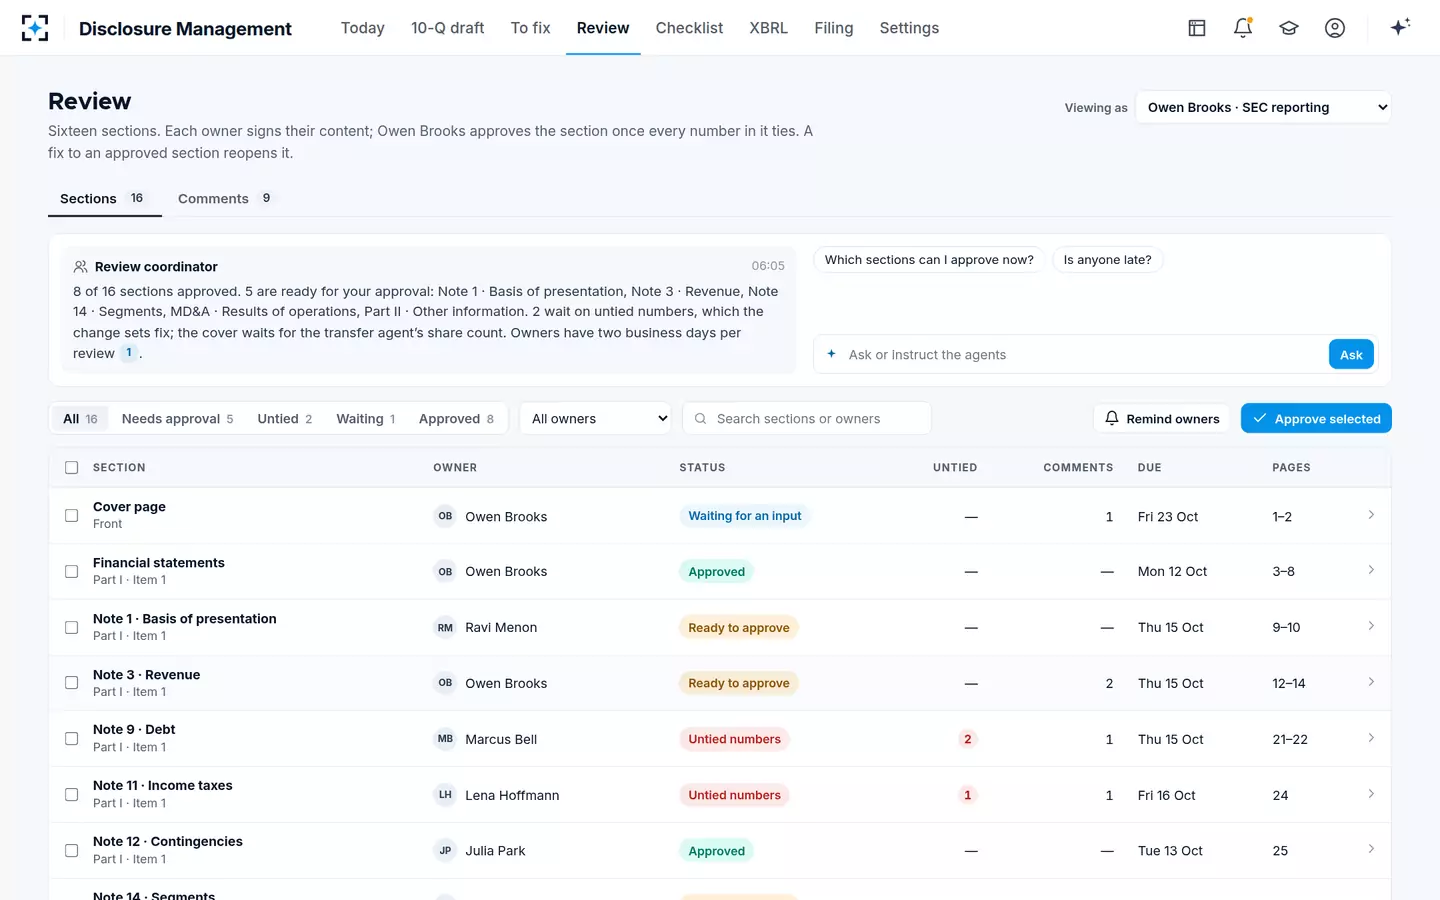Open the All owners filter dropdown
Image resolution: width=1440 pixels, height=900 pixels.
pos(597,418)
